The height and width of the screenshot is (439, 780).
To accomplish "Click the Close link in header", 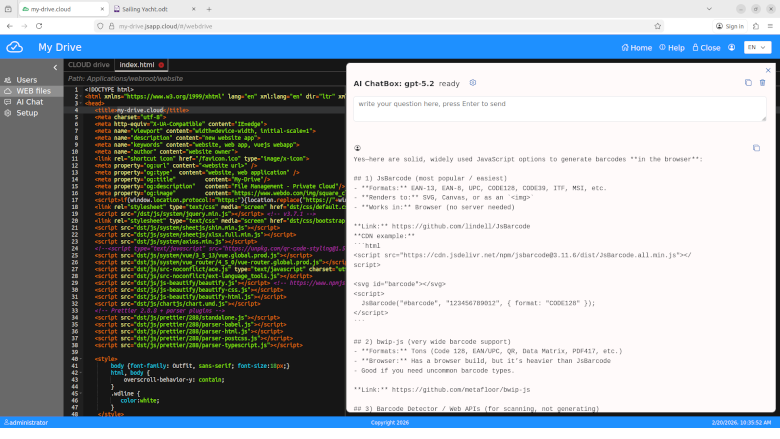I will point(705,47).
